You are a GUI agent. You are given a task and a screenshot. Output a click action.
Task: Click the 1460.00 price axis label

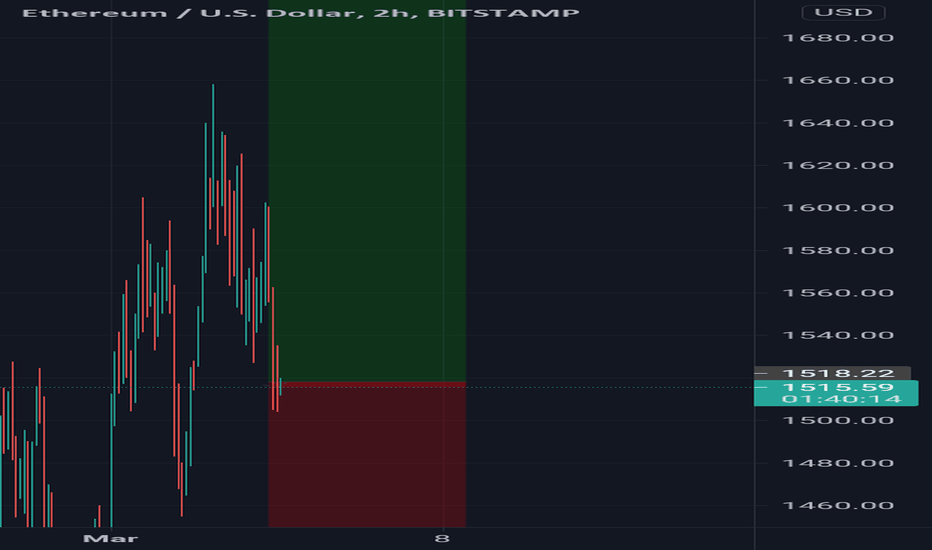[x=838, y=505]
